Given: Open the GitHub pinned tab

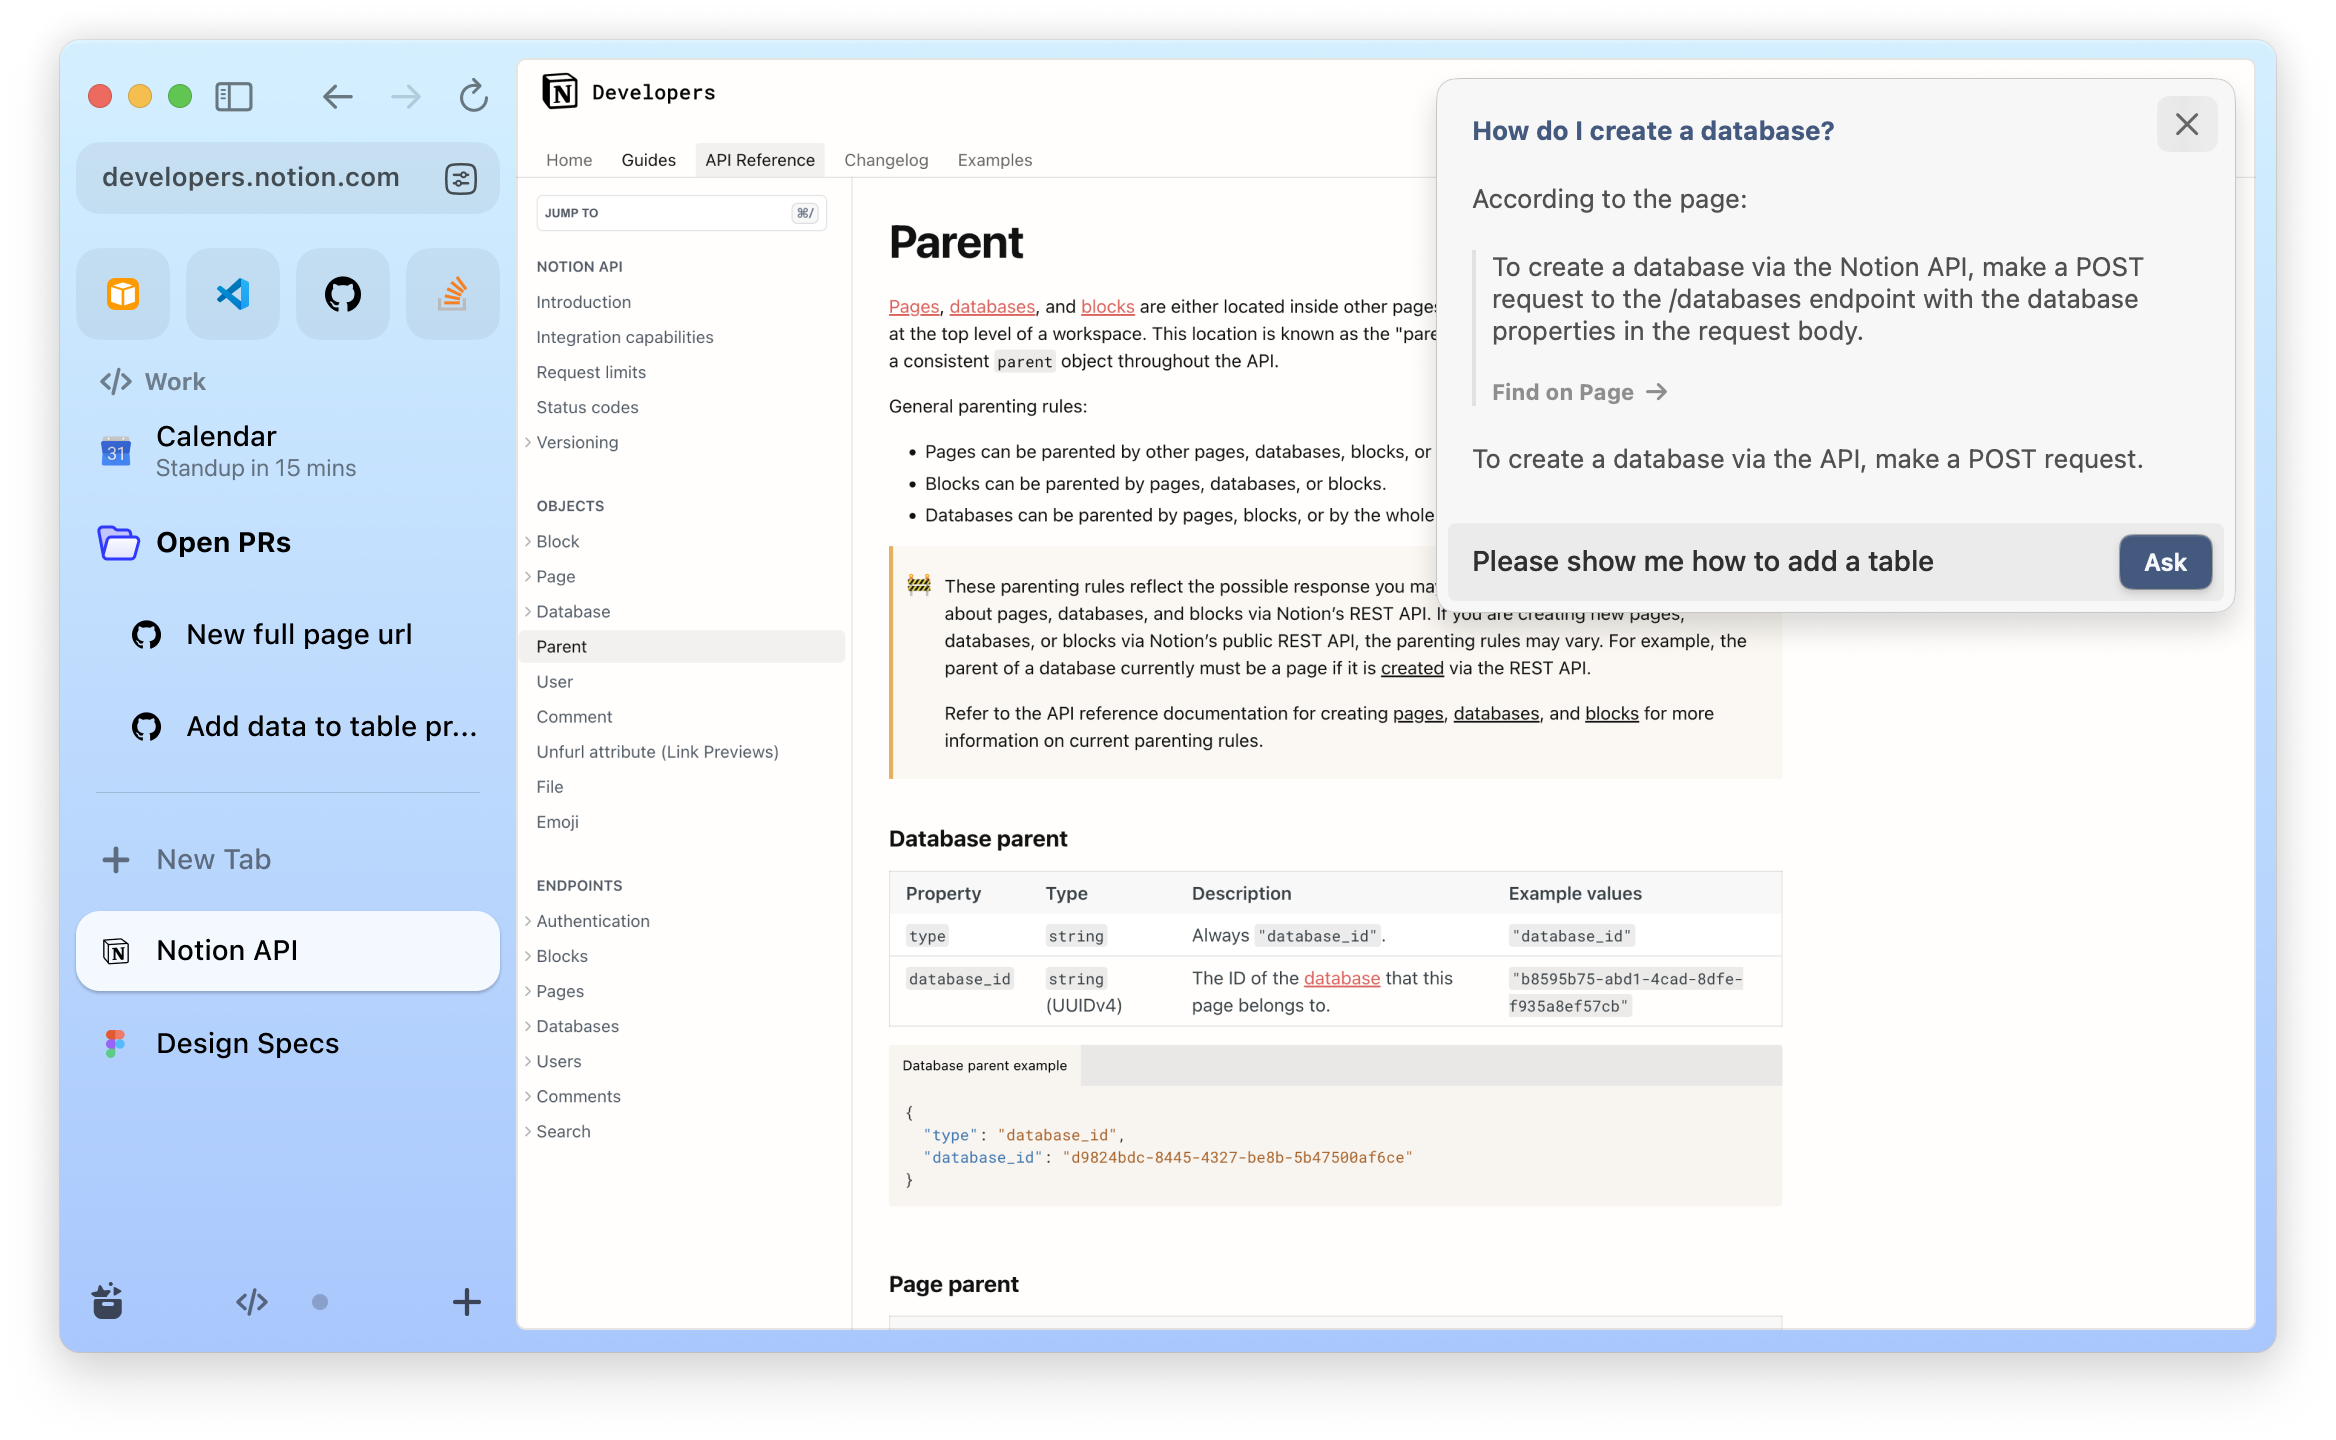Looking at the screenshot, I should [x=342, y=294].
